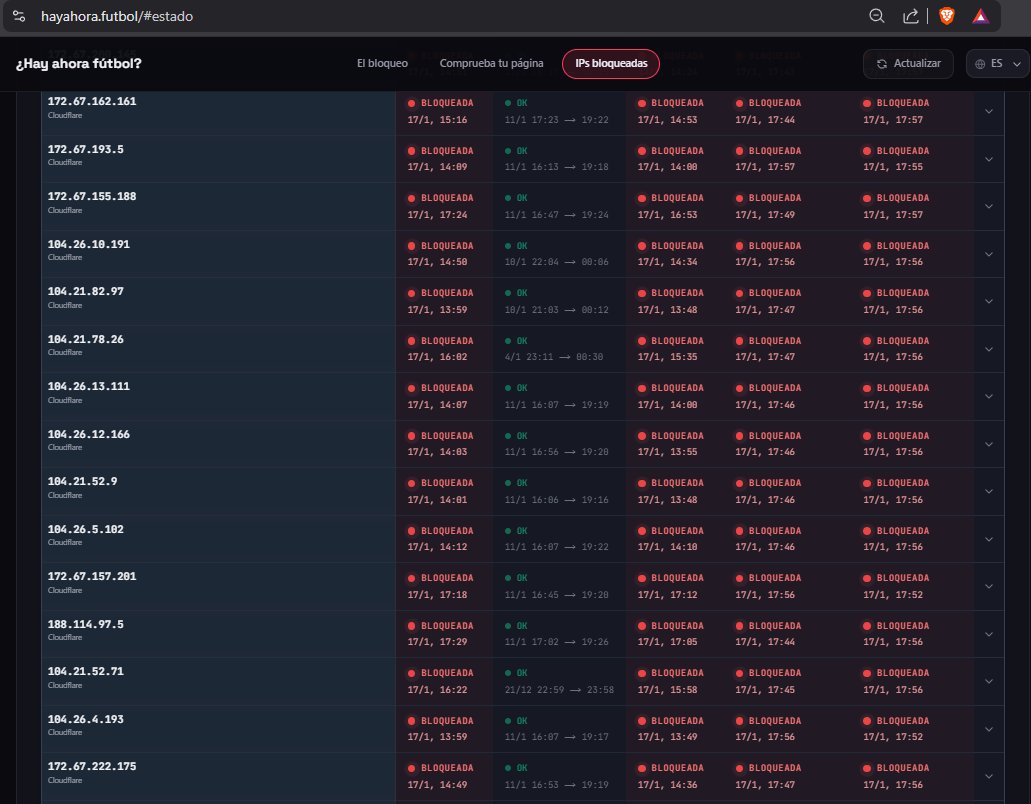Click OK range 11/1 16:47 → 19:24
1031x804 pixels.
coord(556,215)
